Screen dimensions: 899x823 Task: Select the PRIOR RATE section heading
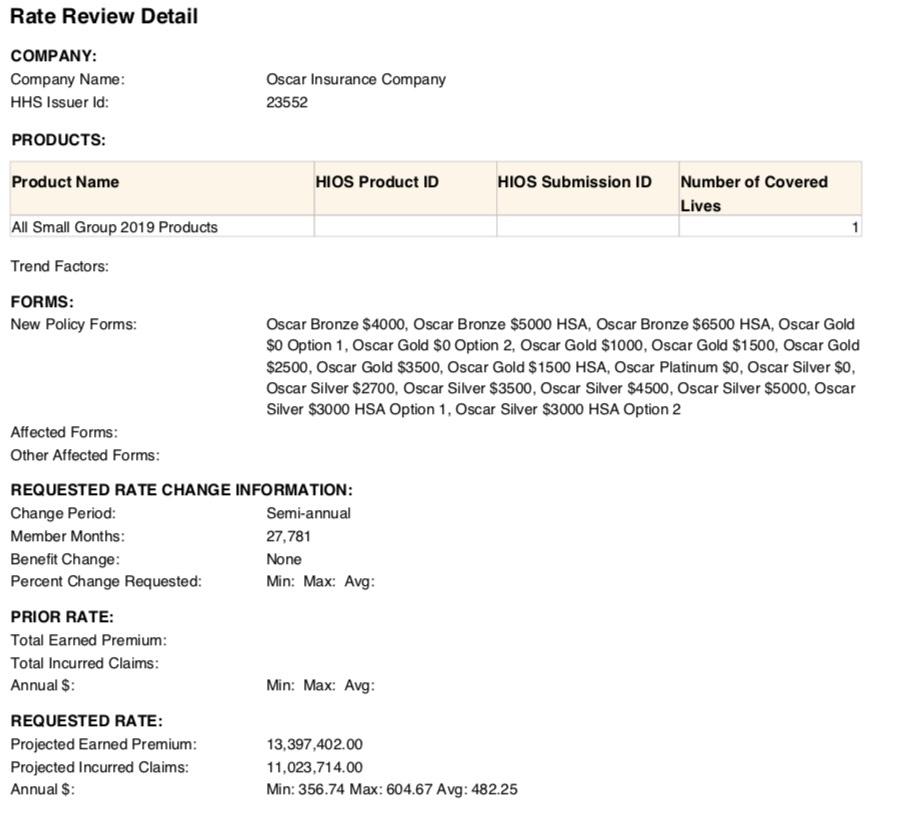[62, 617]
